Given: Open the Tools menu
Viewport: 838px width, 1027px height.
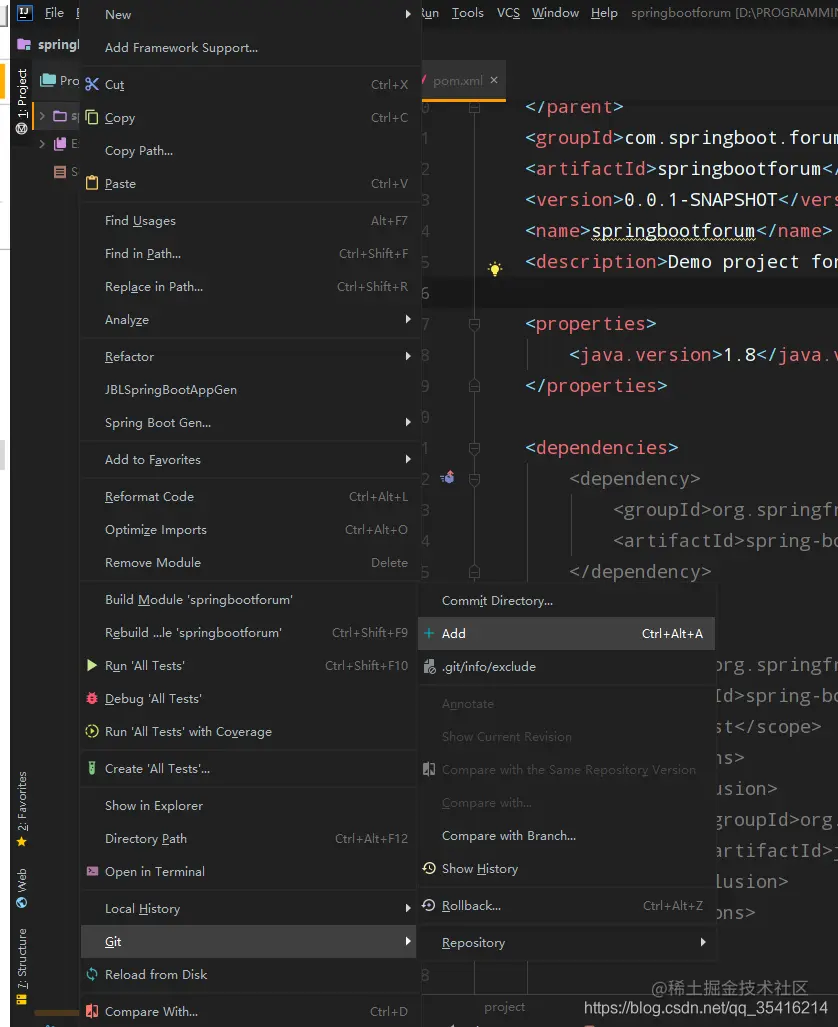Looking at the screenshot, I should [467, 12].
